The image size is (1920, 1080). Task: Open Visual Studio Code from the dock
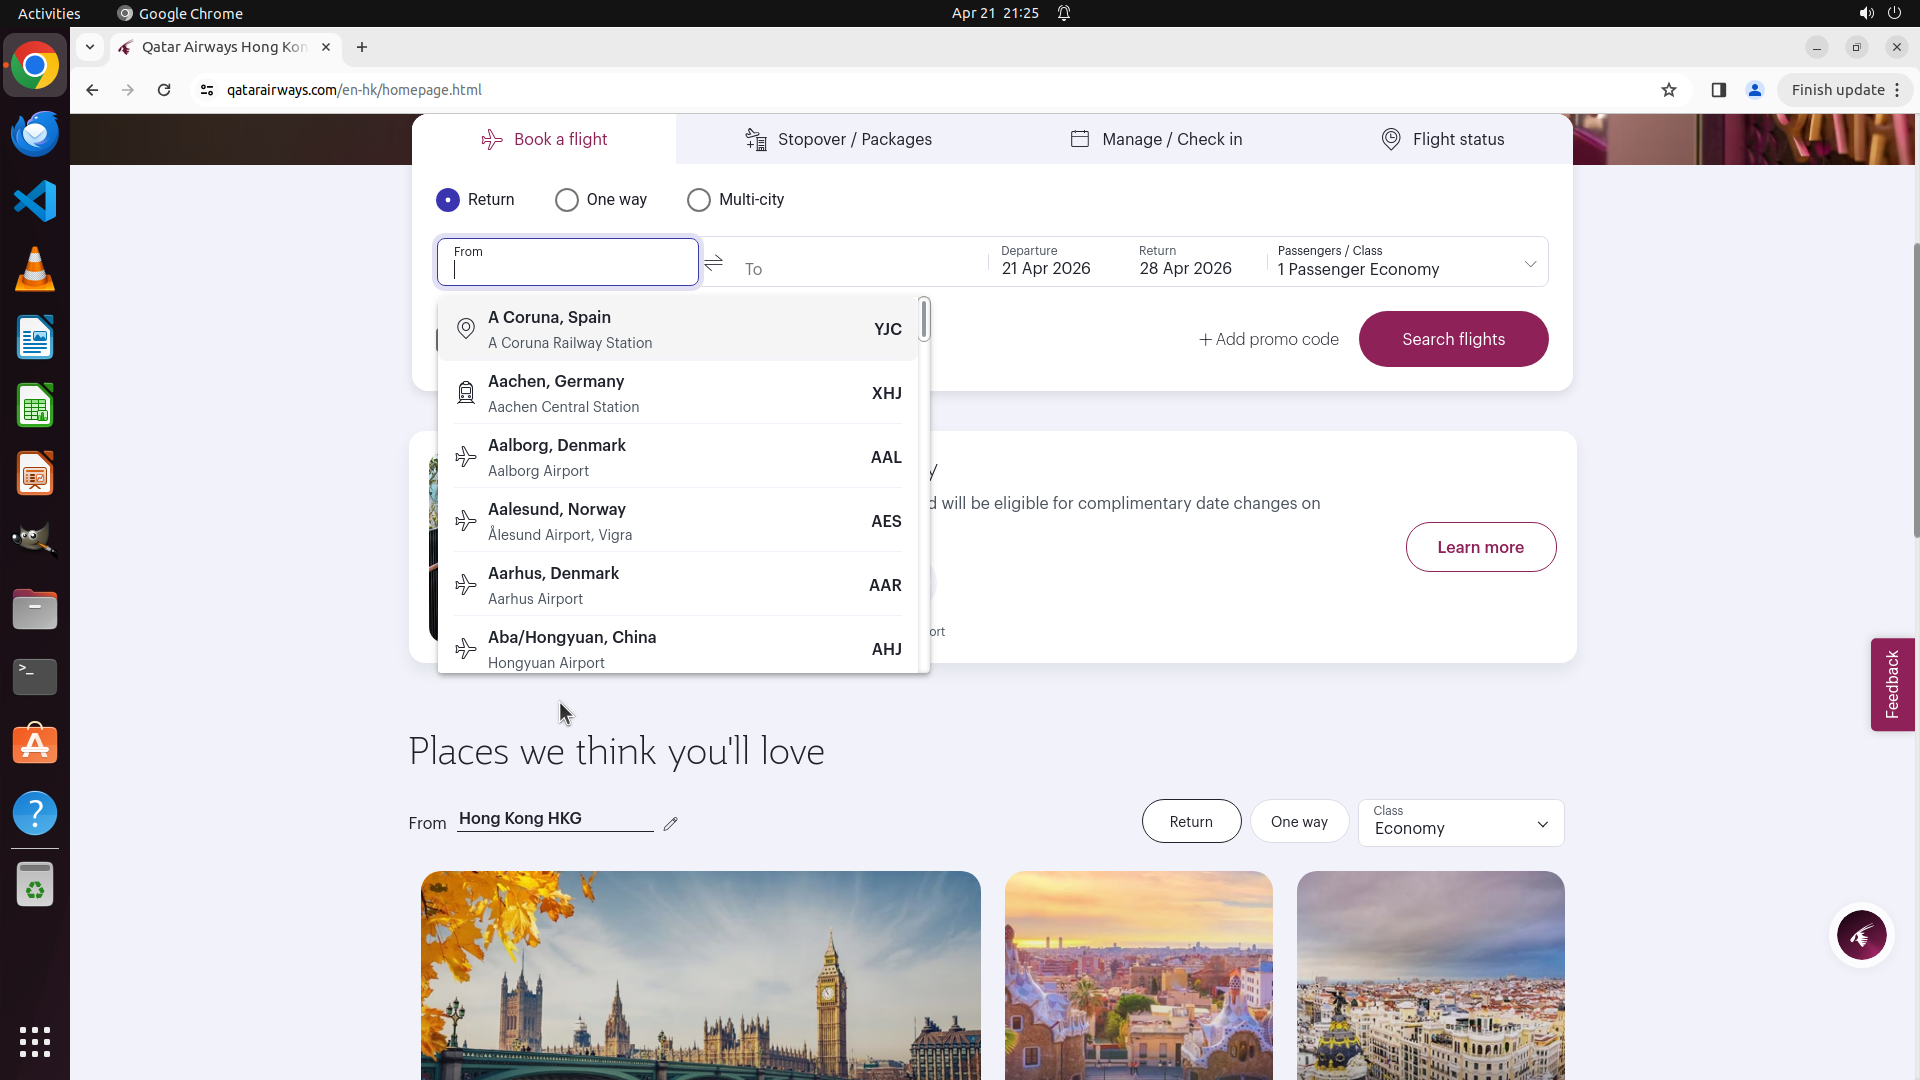click(x=35, y=201)
